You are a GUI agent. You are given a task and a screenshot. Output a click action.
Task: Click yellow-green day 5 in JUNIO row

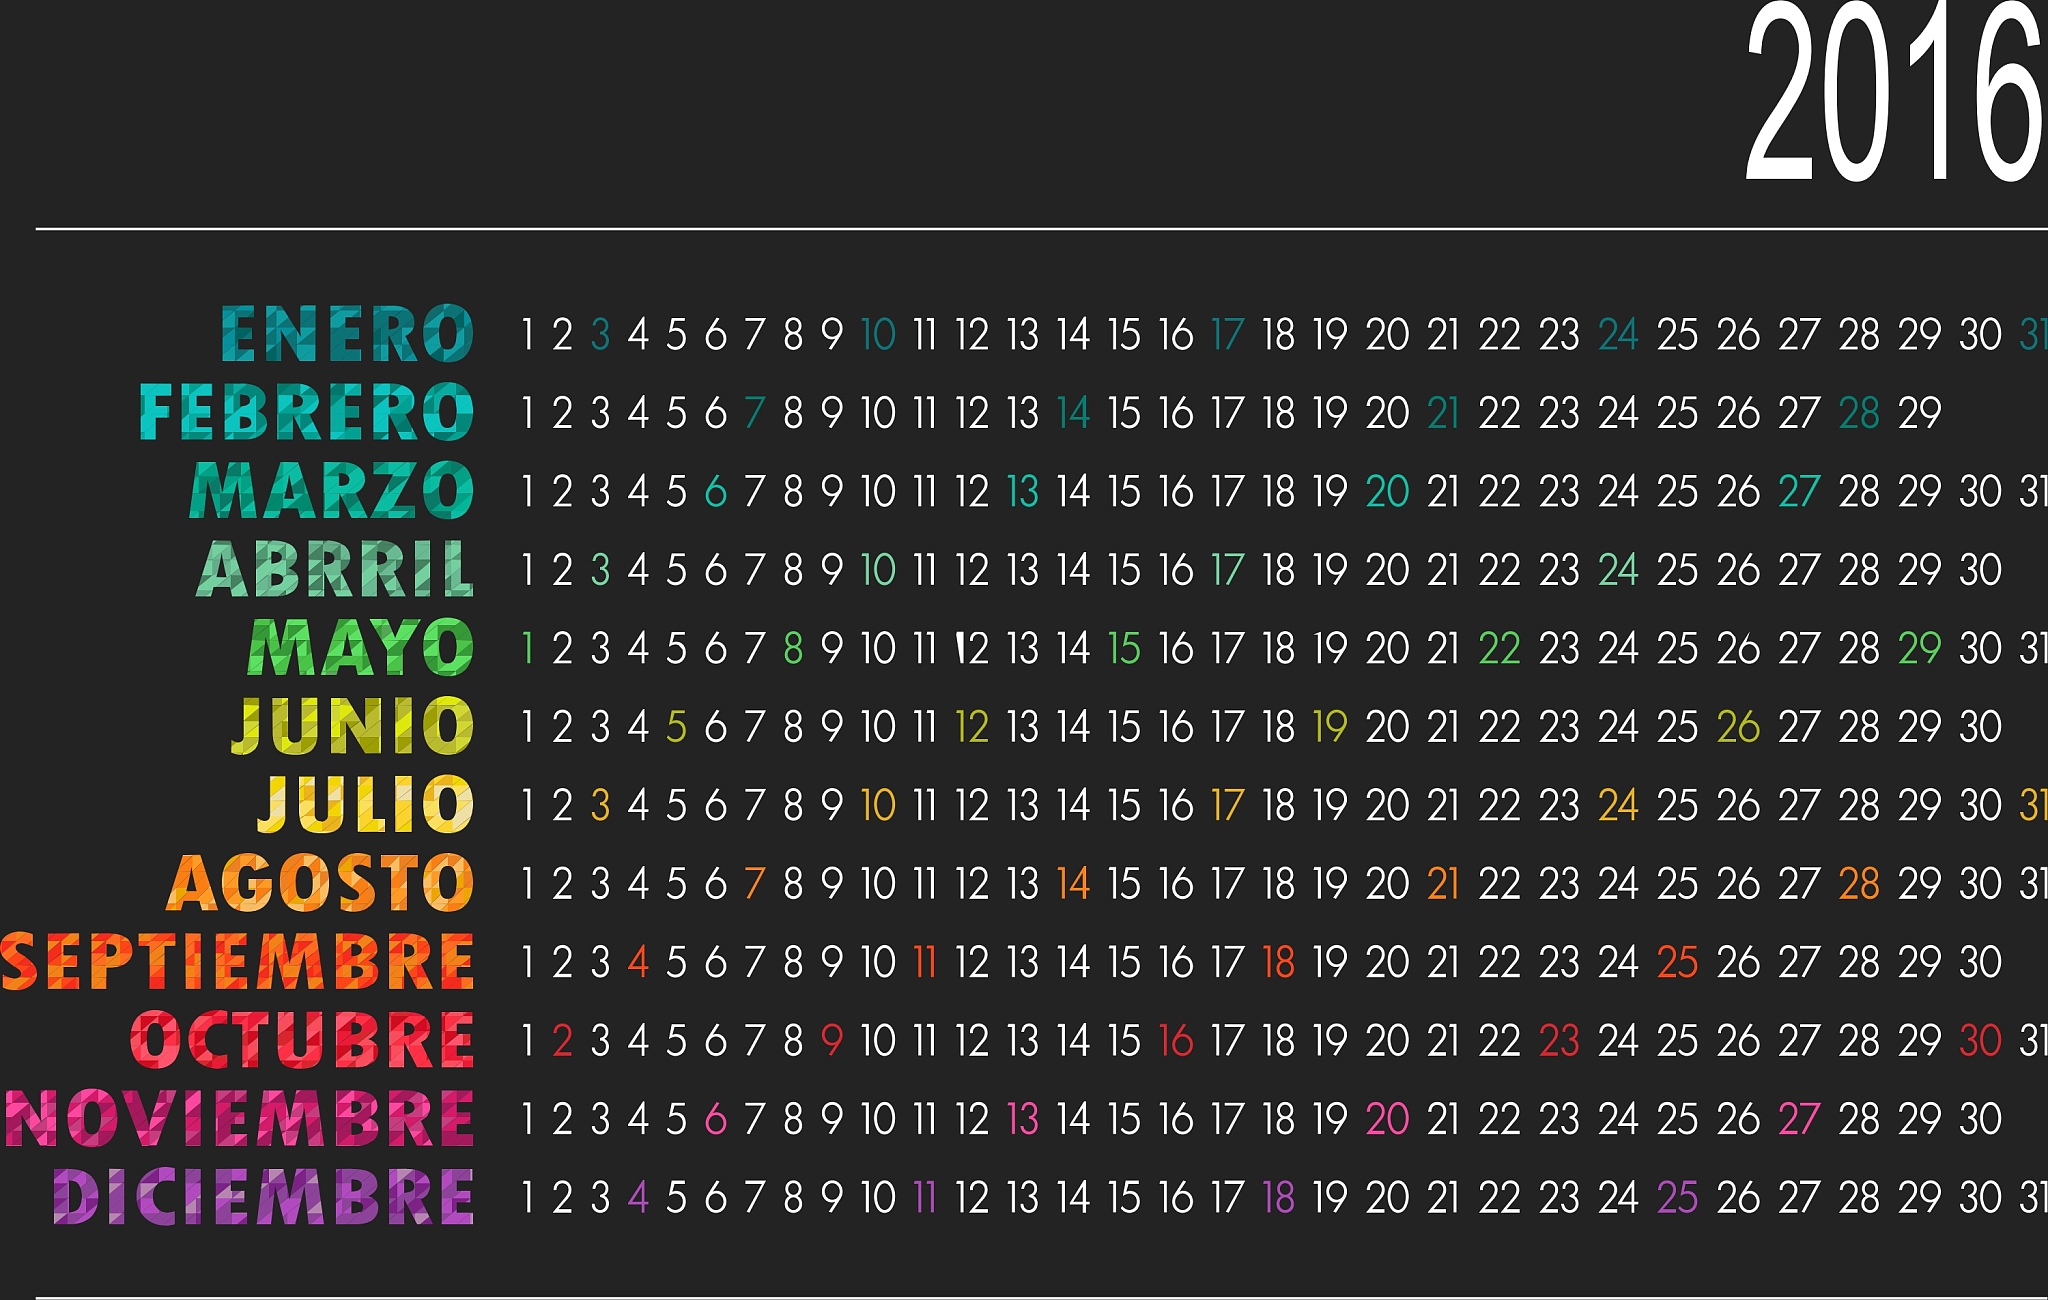[x=676, y=727]
